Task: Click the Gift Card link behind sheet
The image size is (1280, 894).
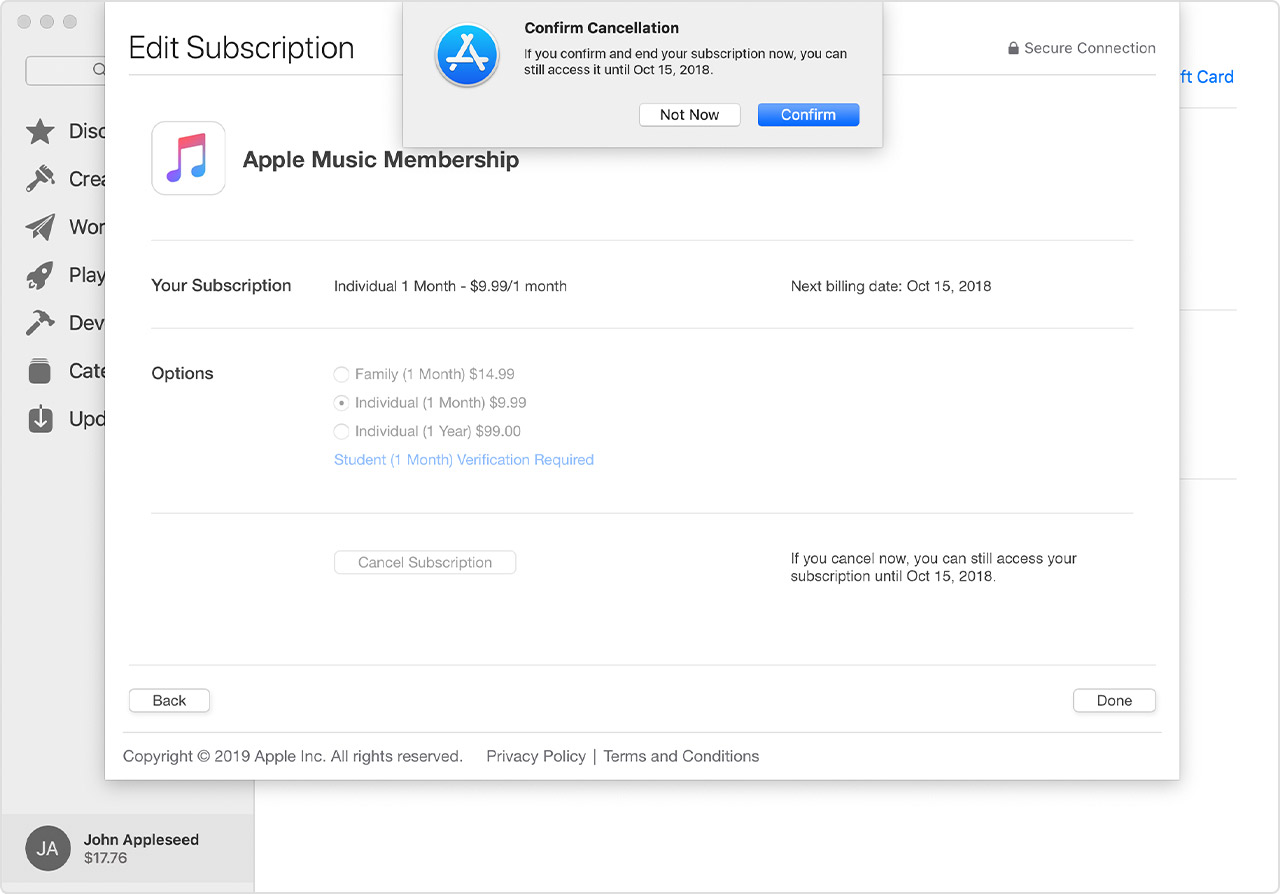Action: 1206,77
